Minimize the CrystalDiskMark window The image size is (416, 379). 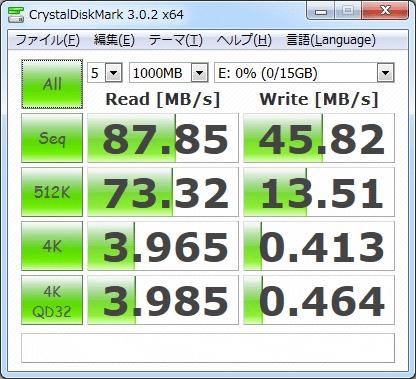(321, 12)
